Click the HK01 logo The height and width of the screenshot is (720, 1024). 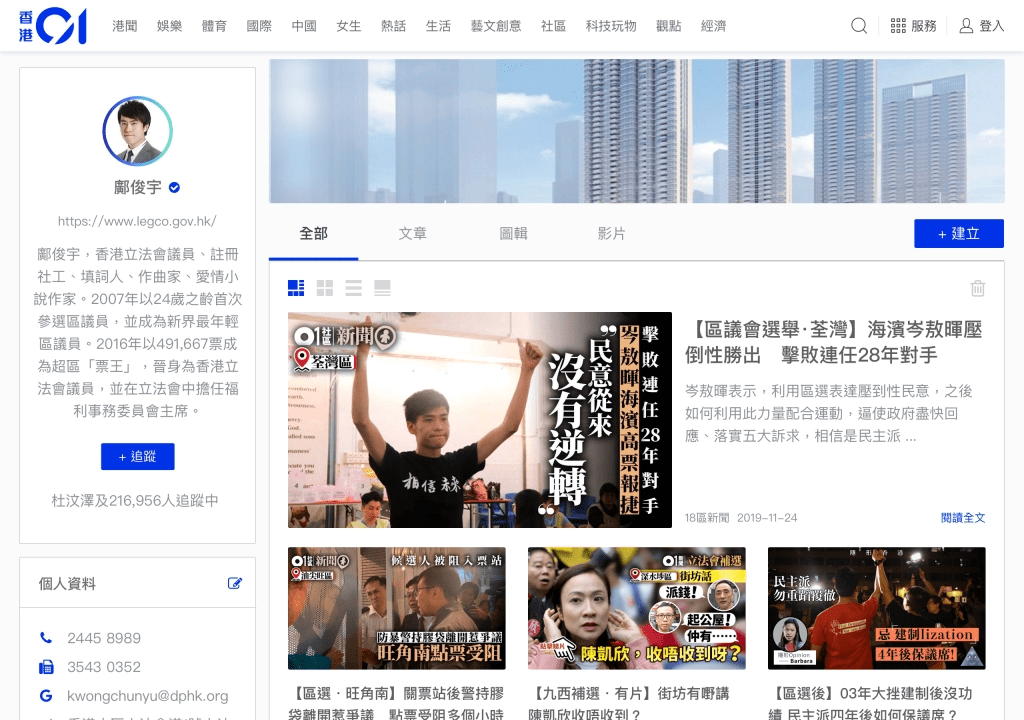pyautogui.click(x=53, y=25)
